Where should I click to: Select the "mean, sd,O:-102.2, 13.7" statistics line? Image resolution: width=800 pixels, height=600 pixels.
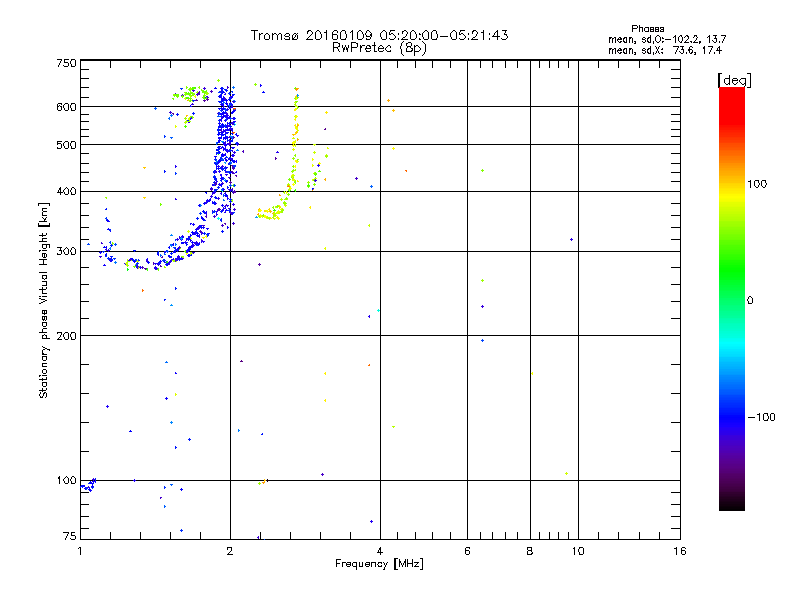tap(667, 39)
